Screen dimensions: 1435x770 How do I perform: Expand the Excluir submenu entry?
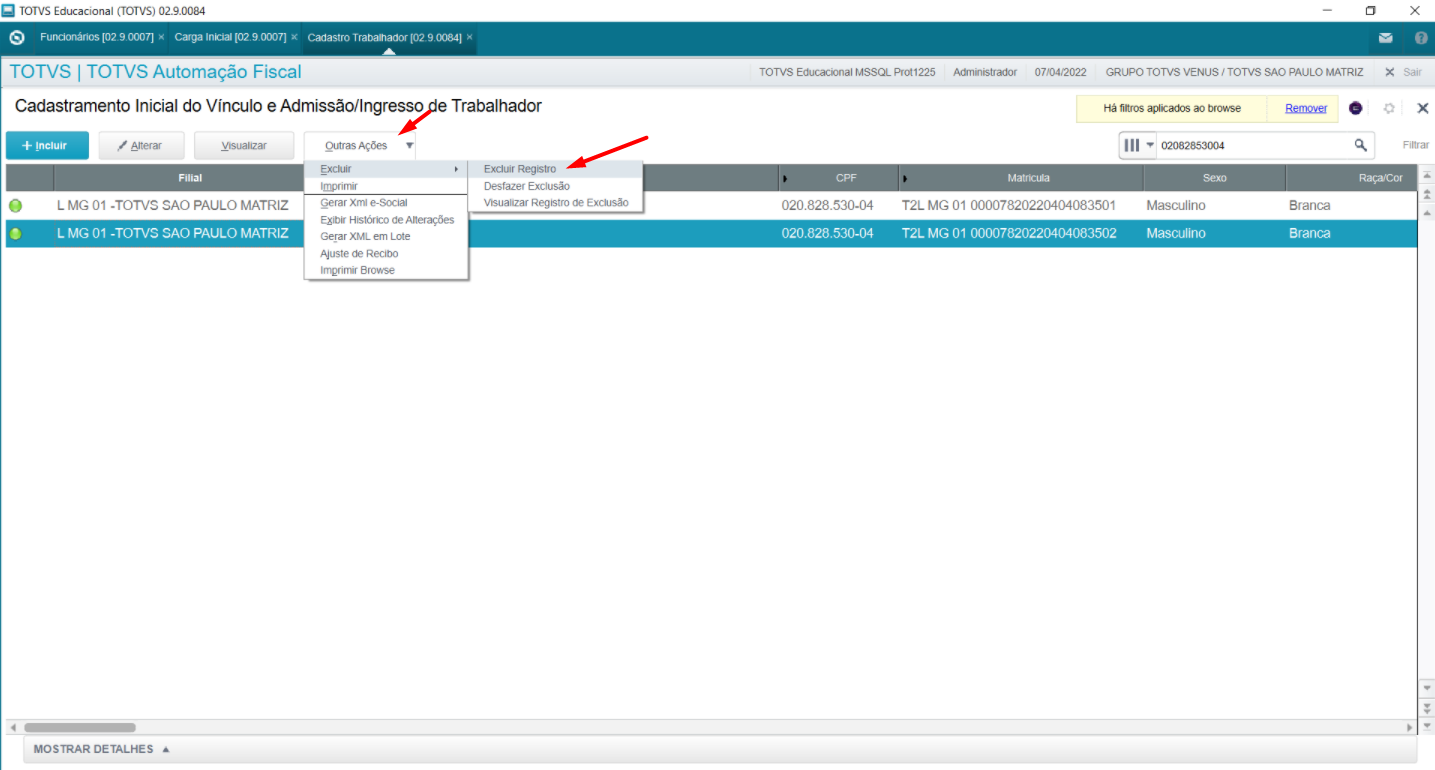click(x=386, y=169)
